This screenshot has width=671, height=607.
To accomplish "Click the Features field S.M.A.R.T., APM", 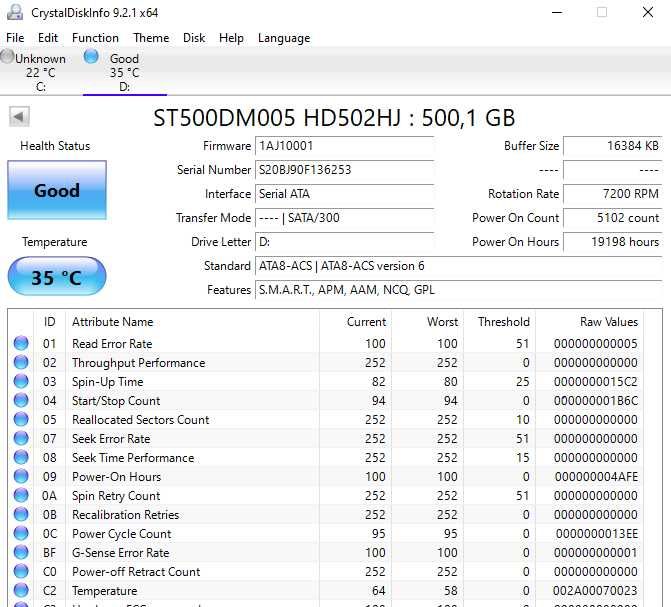I will pyautogui.click(x=459, y=290).
